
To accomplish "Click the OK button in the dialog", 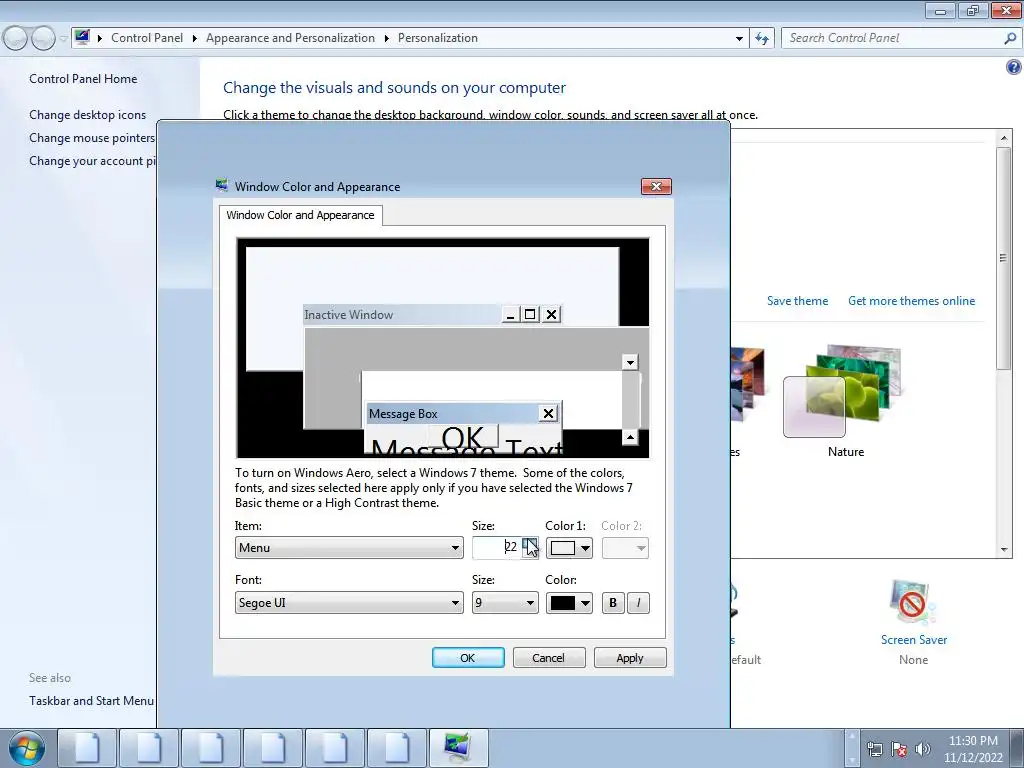I will point(468,658).
